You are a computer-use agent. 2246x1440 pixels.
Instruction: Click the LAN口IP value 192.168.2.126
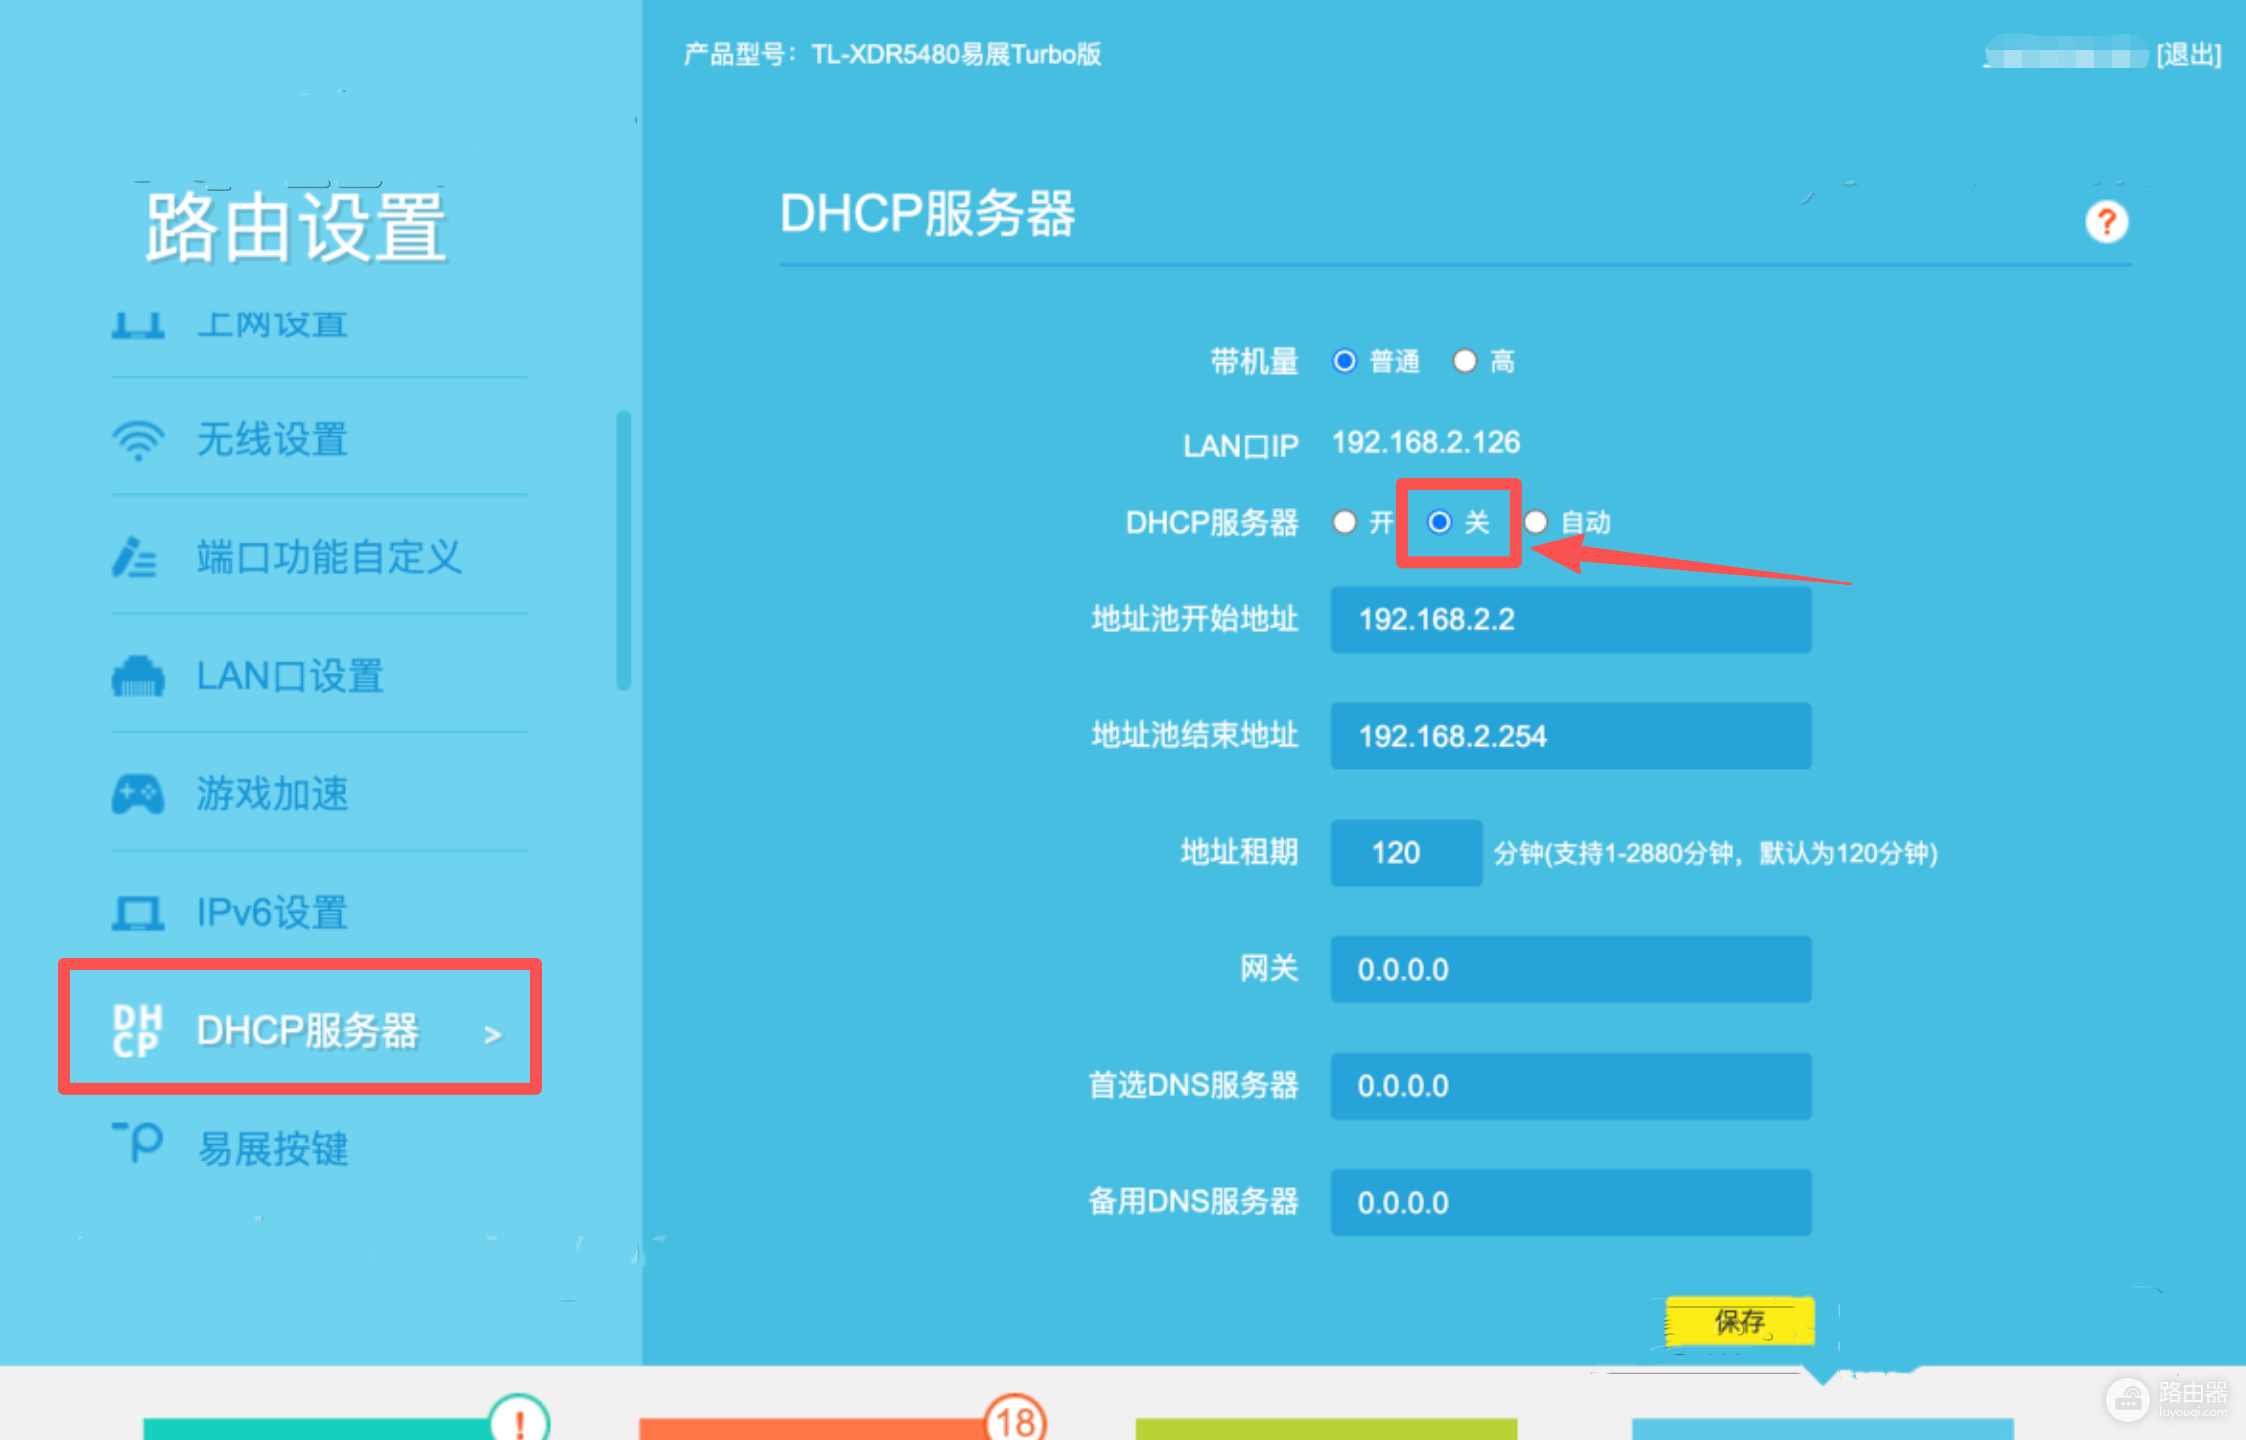[1426, 442]
